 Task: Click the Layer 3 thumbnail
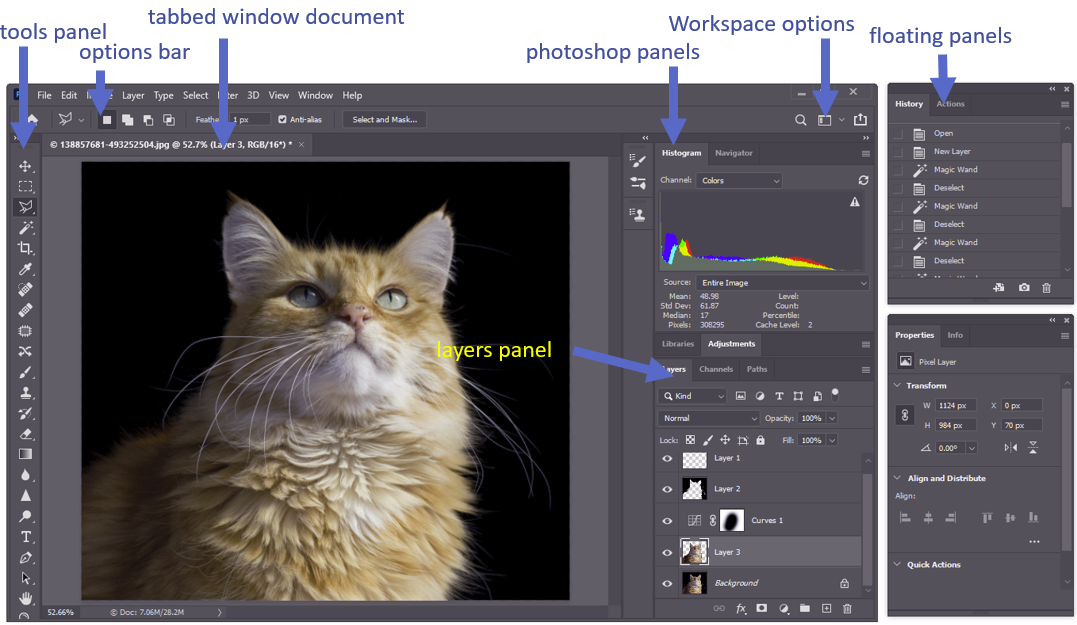[694, 550]
